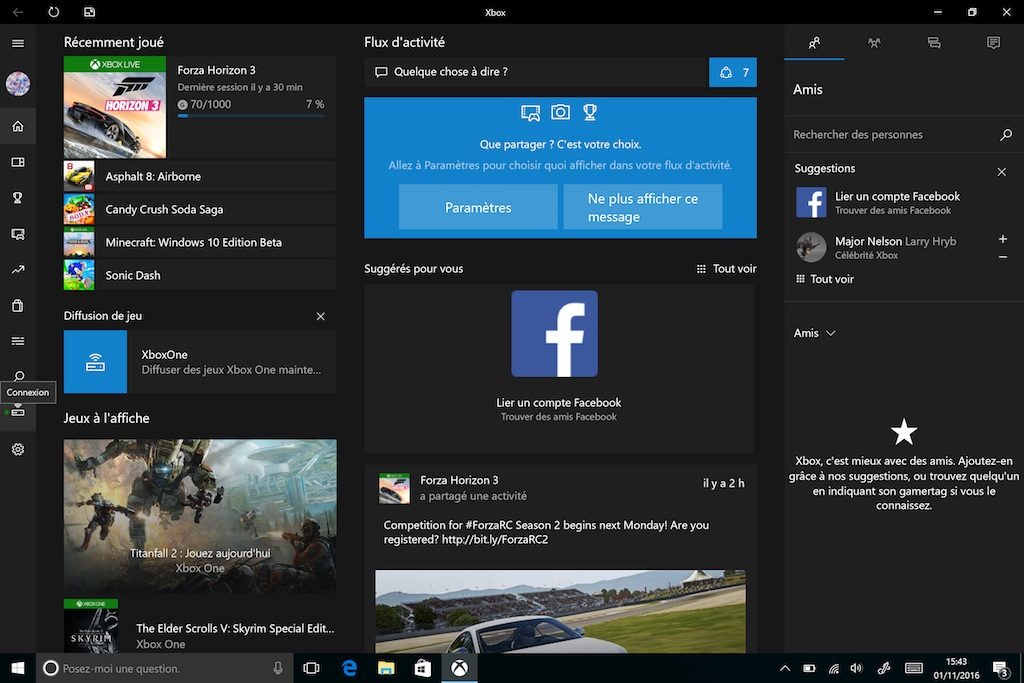This screenshot has height=683, width=1024.
Task: Open Game DVR sidebar icon
Action: (x=18, y=234)
